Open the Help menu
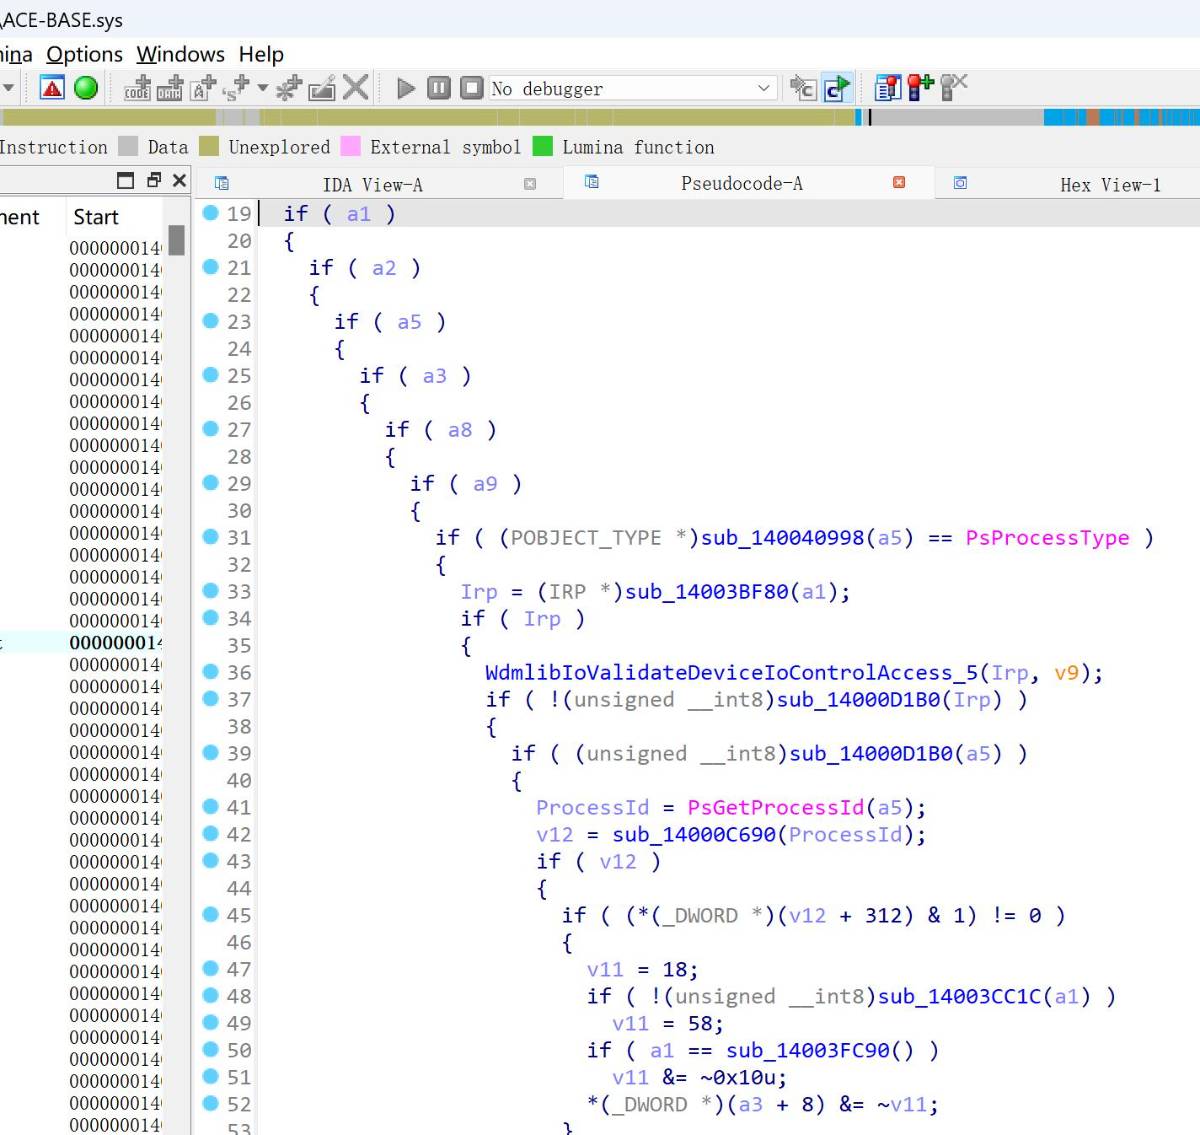1200x1135 pixels. (261, 54)
